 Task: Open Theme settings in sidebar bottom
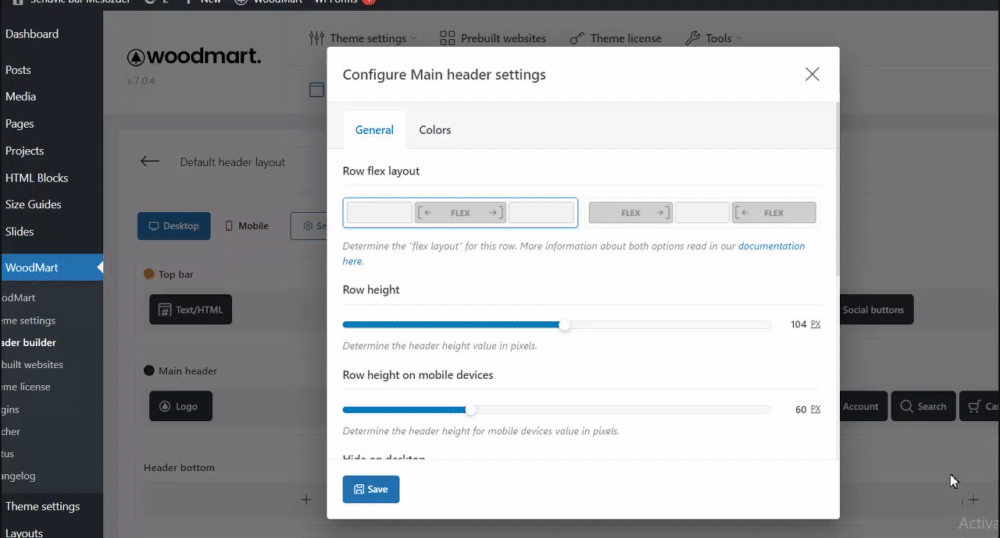click(x=43, y=506)
